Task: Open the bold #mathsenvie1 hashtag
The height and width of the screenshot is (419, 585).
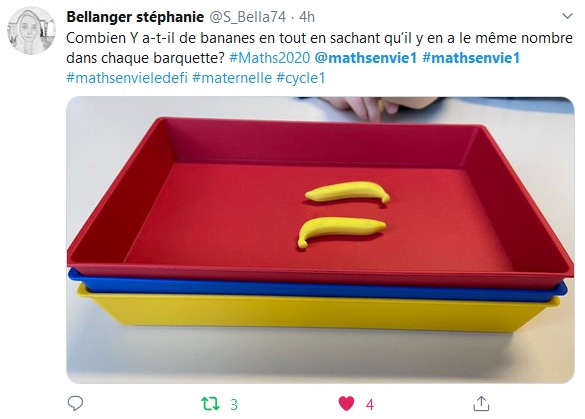Action: (471, 58)
